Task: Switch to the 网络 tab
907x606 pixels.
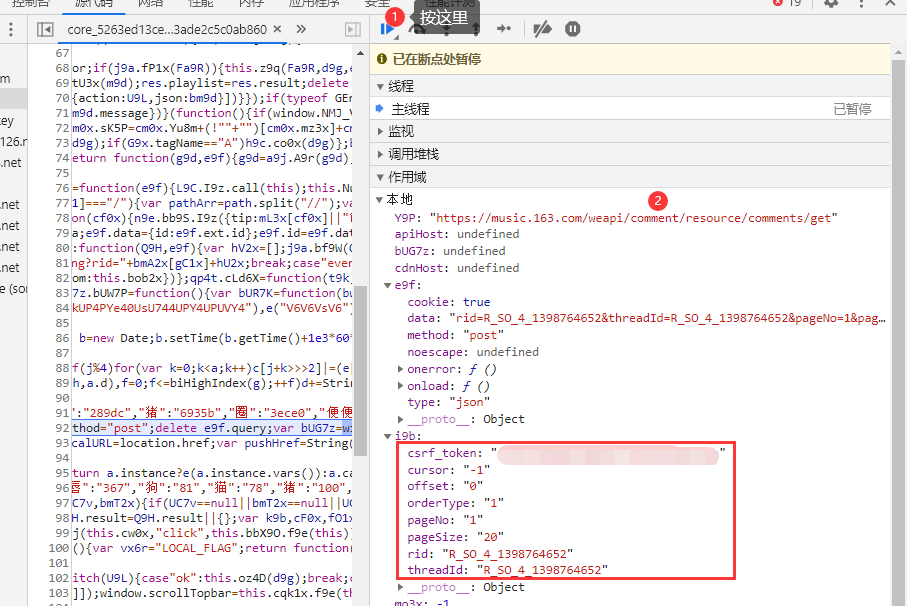Action: point(150,4)
